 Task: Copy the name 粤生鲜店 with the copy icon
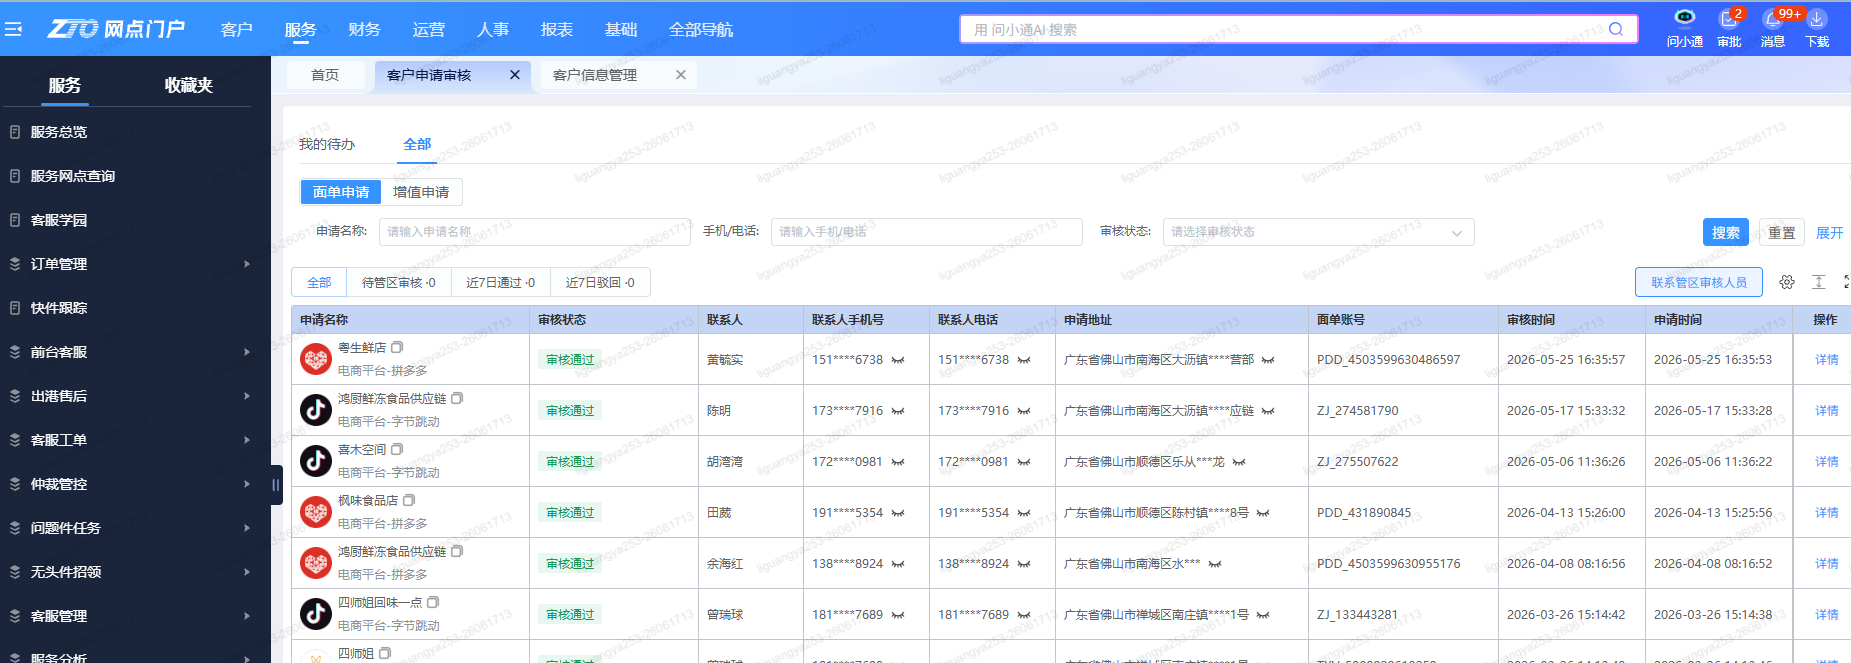[397, 347]
